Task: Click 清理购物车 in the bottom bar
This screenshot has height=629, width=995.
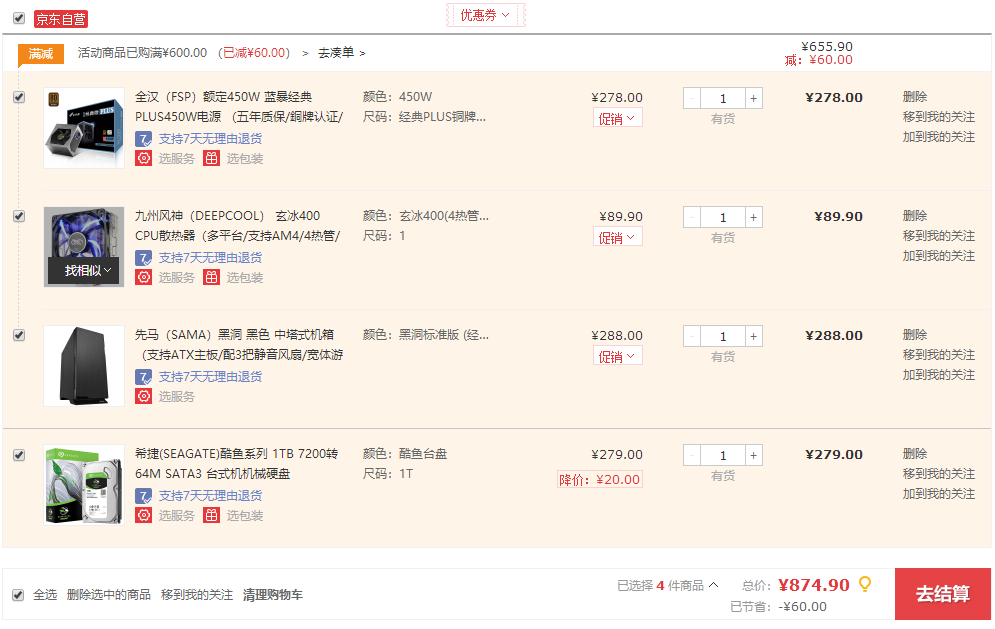Action: pos(273,595)
